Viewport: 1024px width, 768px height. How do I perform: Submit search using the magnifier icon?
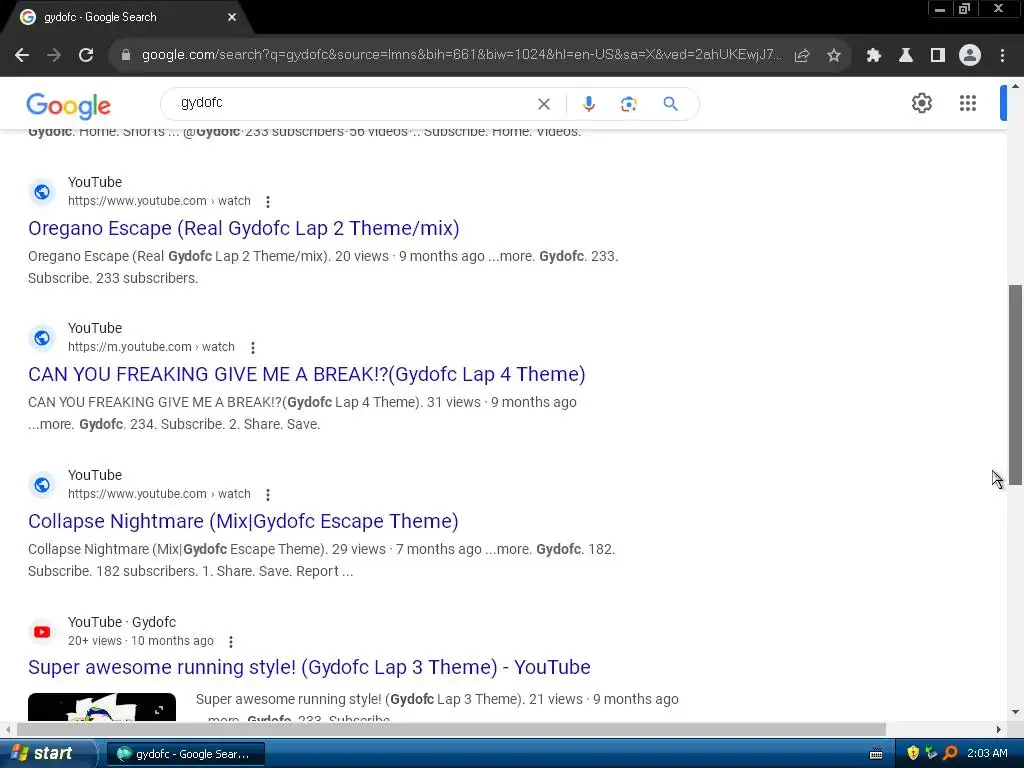(x=670, y=104)
